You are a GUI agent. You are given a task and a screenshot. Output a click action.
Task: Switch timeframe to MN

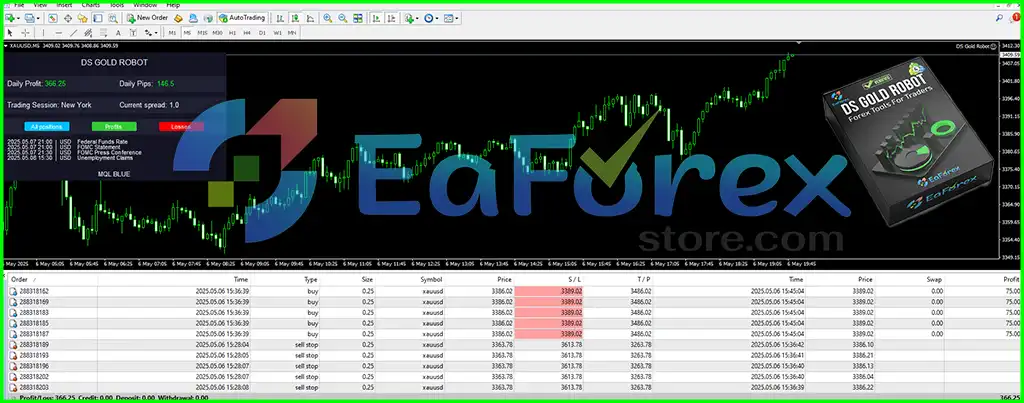[292, 33]
